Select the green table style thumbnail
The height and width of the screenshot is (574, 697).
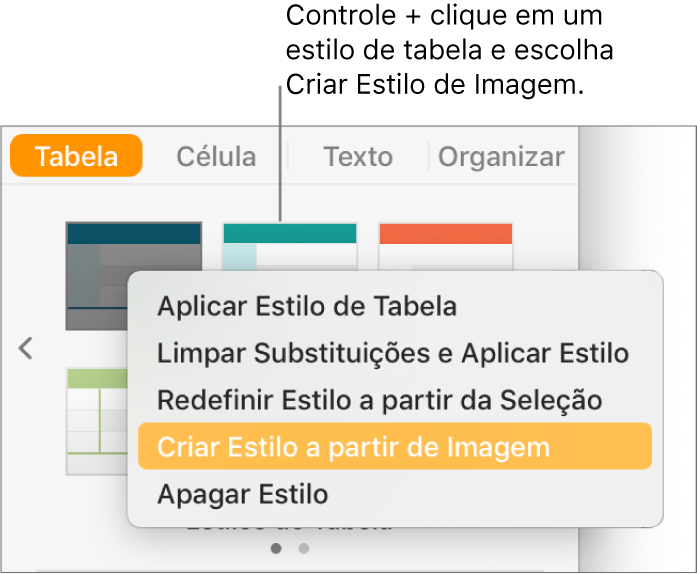pos(97,420)
